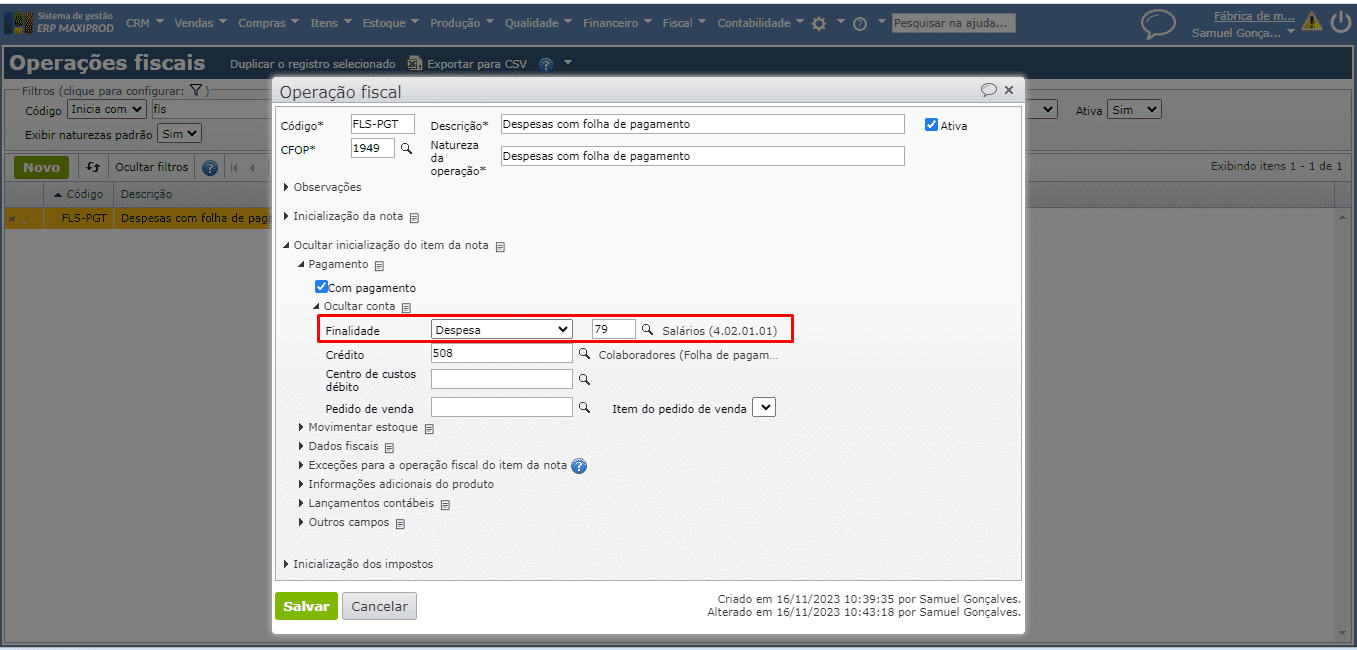This screenshot has width=1357, height=650.
Task: Open the Estoque menu
Action: pos(390,22)
